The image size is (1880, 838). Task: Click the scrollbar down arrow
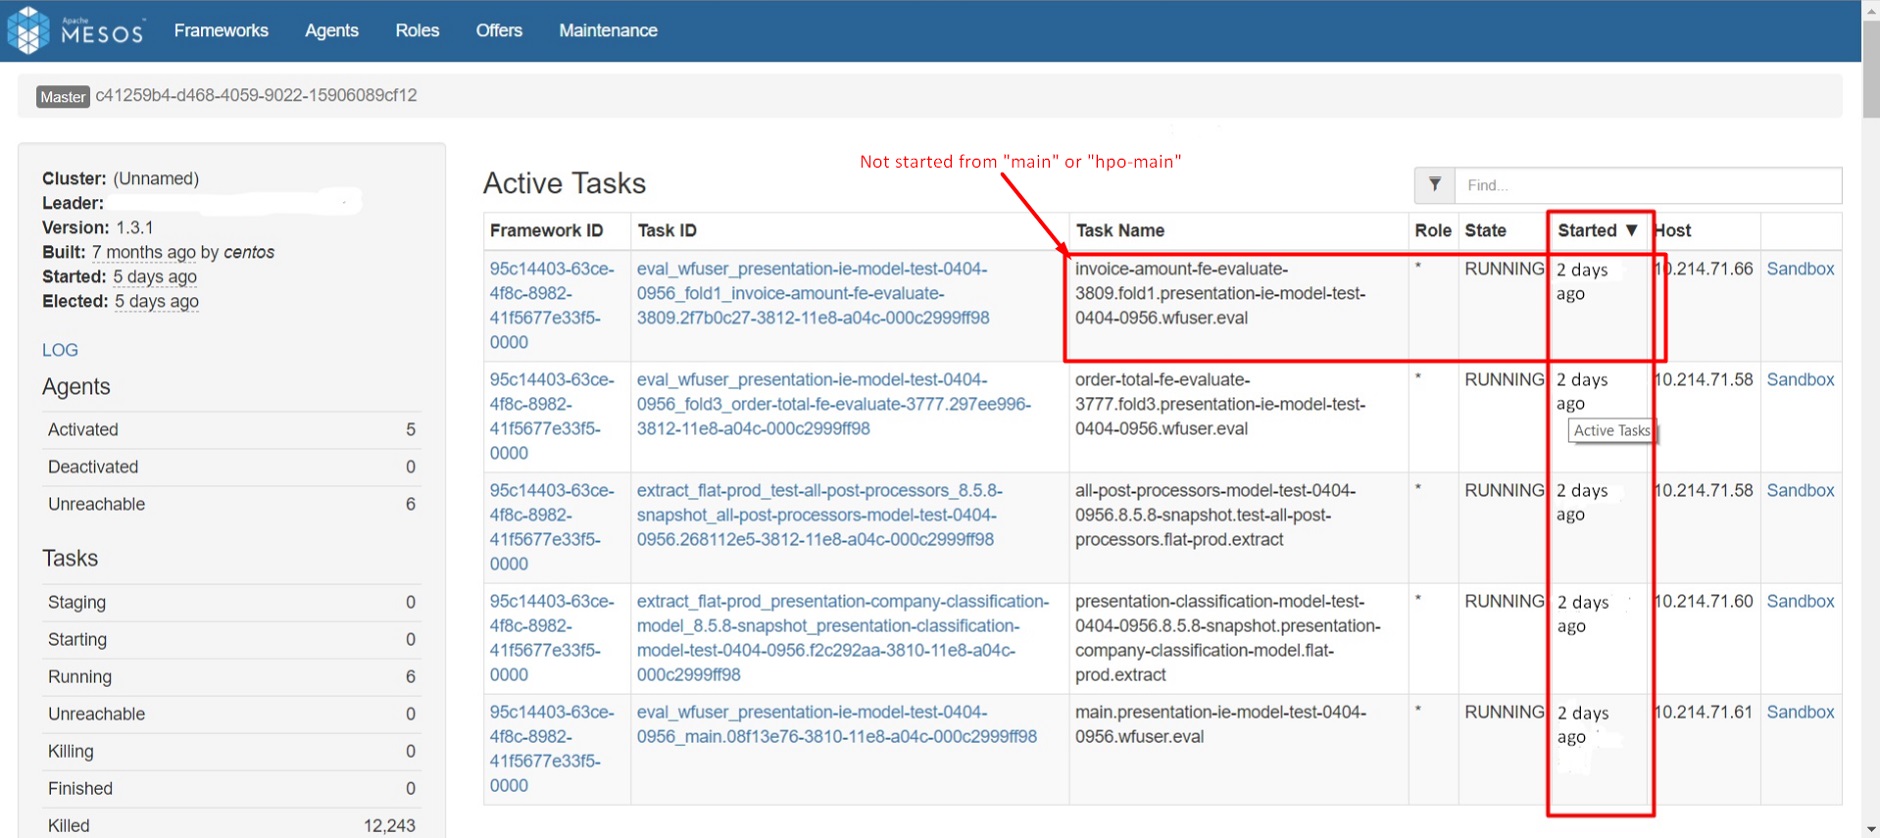(1871, 829)
